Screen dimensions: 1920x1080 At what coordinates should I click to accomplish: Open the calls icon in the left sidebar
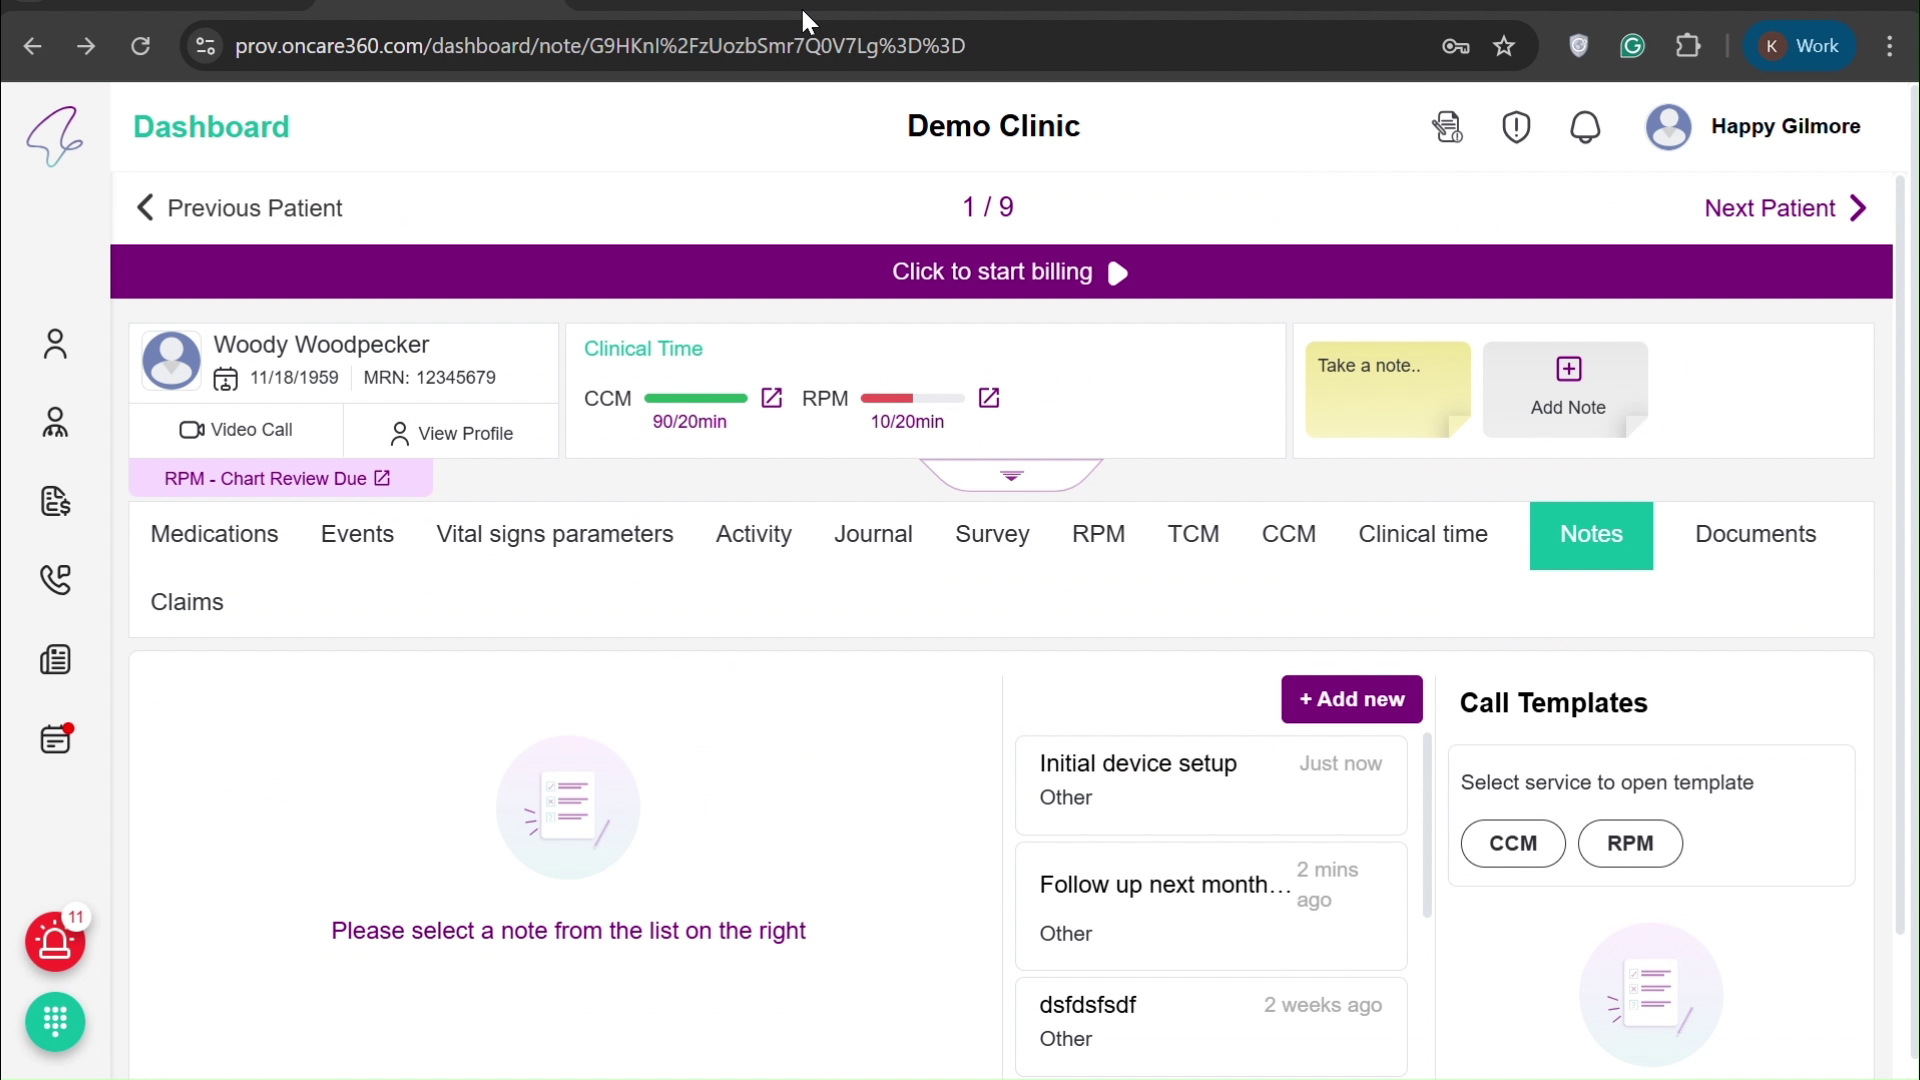[x=56, y=580]
